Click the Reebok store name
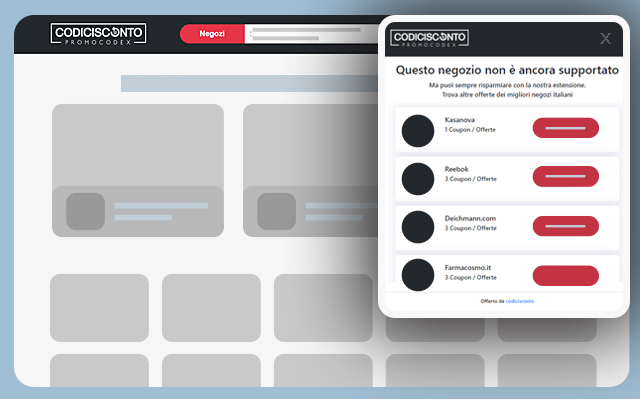 tap(456, 169)
